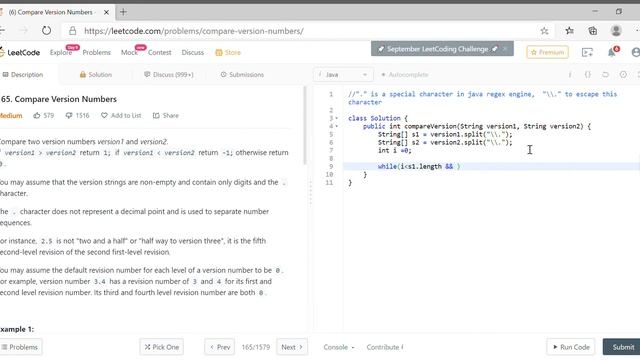Place cursor in line 9 while statement
Image resolution: width=640 pixels, height=360 pixels.
coord(419,167)
